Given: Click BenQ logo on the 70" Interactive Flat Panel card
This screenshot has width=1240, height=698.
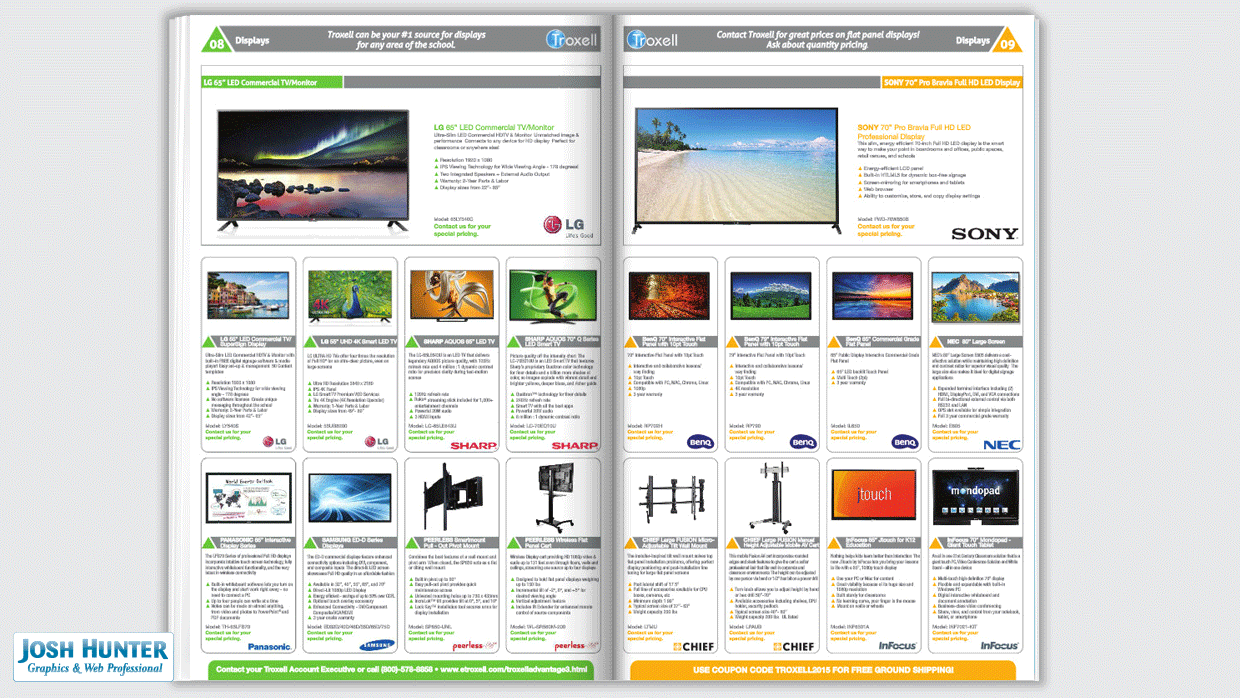Looking at the screenshot, I should [x=701, y=441].
